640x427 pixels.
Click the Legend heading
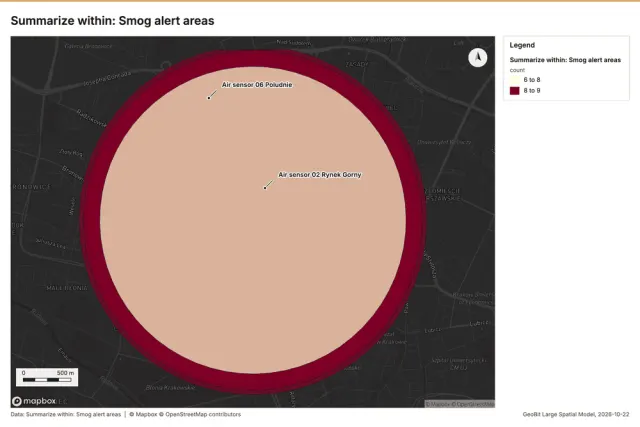(x=522, y=45)
